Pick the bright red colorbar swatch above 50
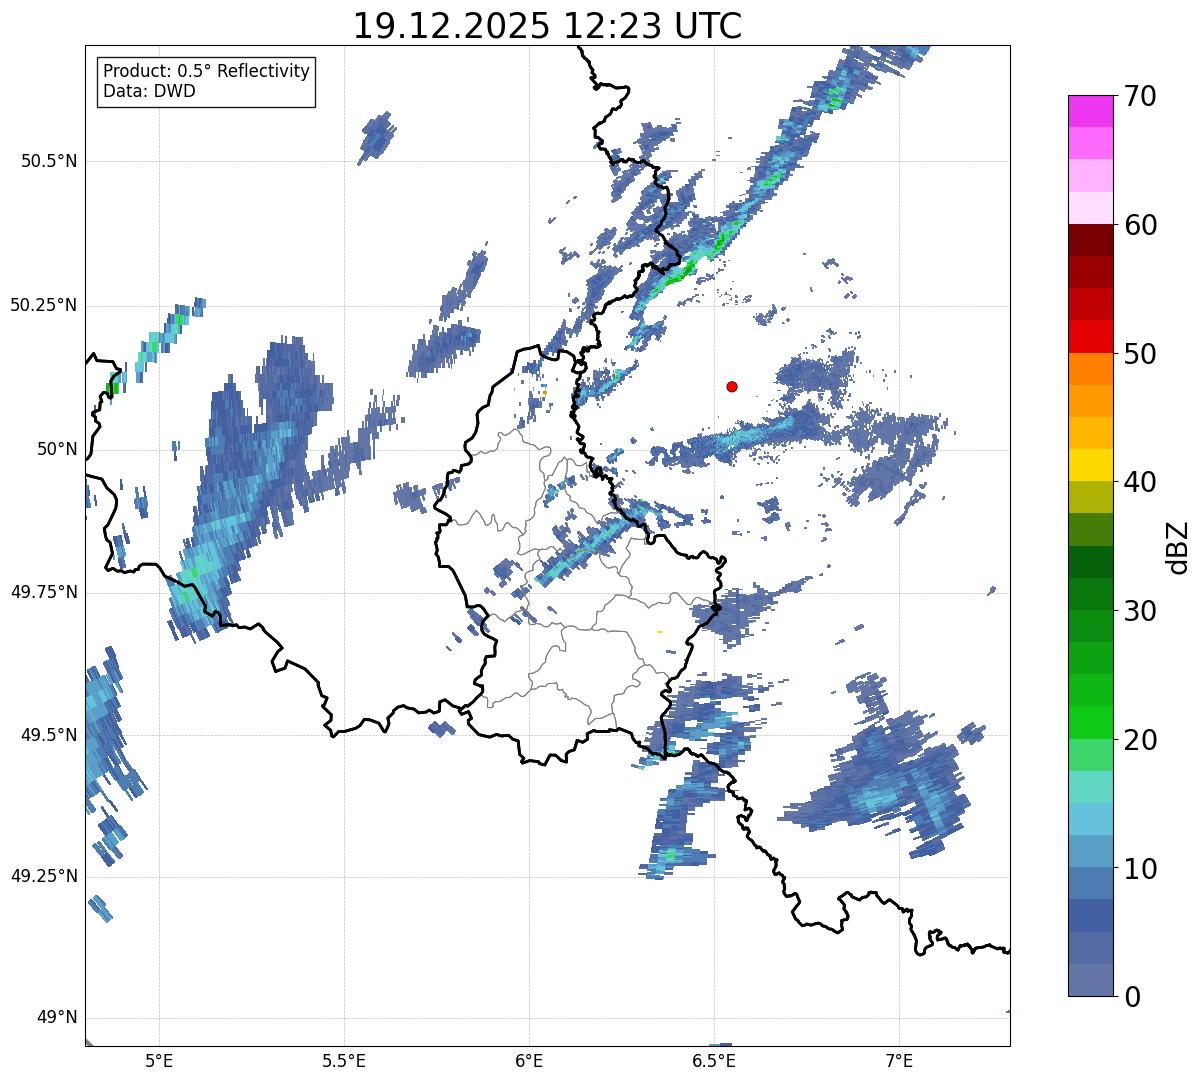 (x=1090, y=336)
